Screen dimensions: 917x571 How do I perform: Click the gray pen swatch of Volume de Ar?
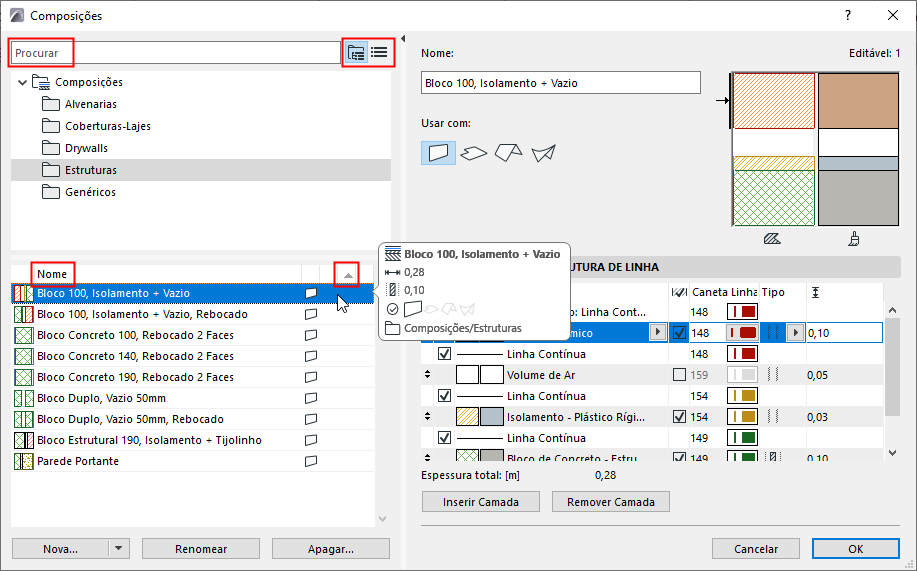coord(742,375)
